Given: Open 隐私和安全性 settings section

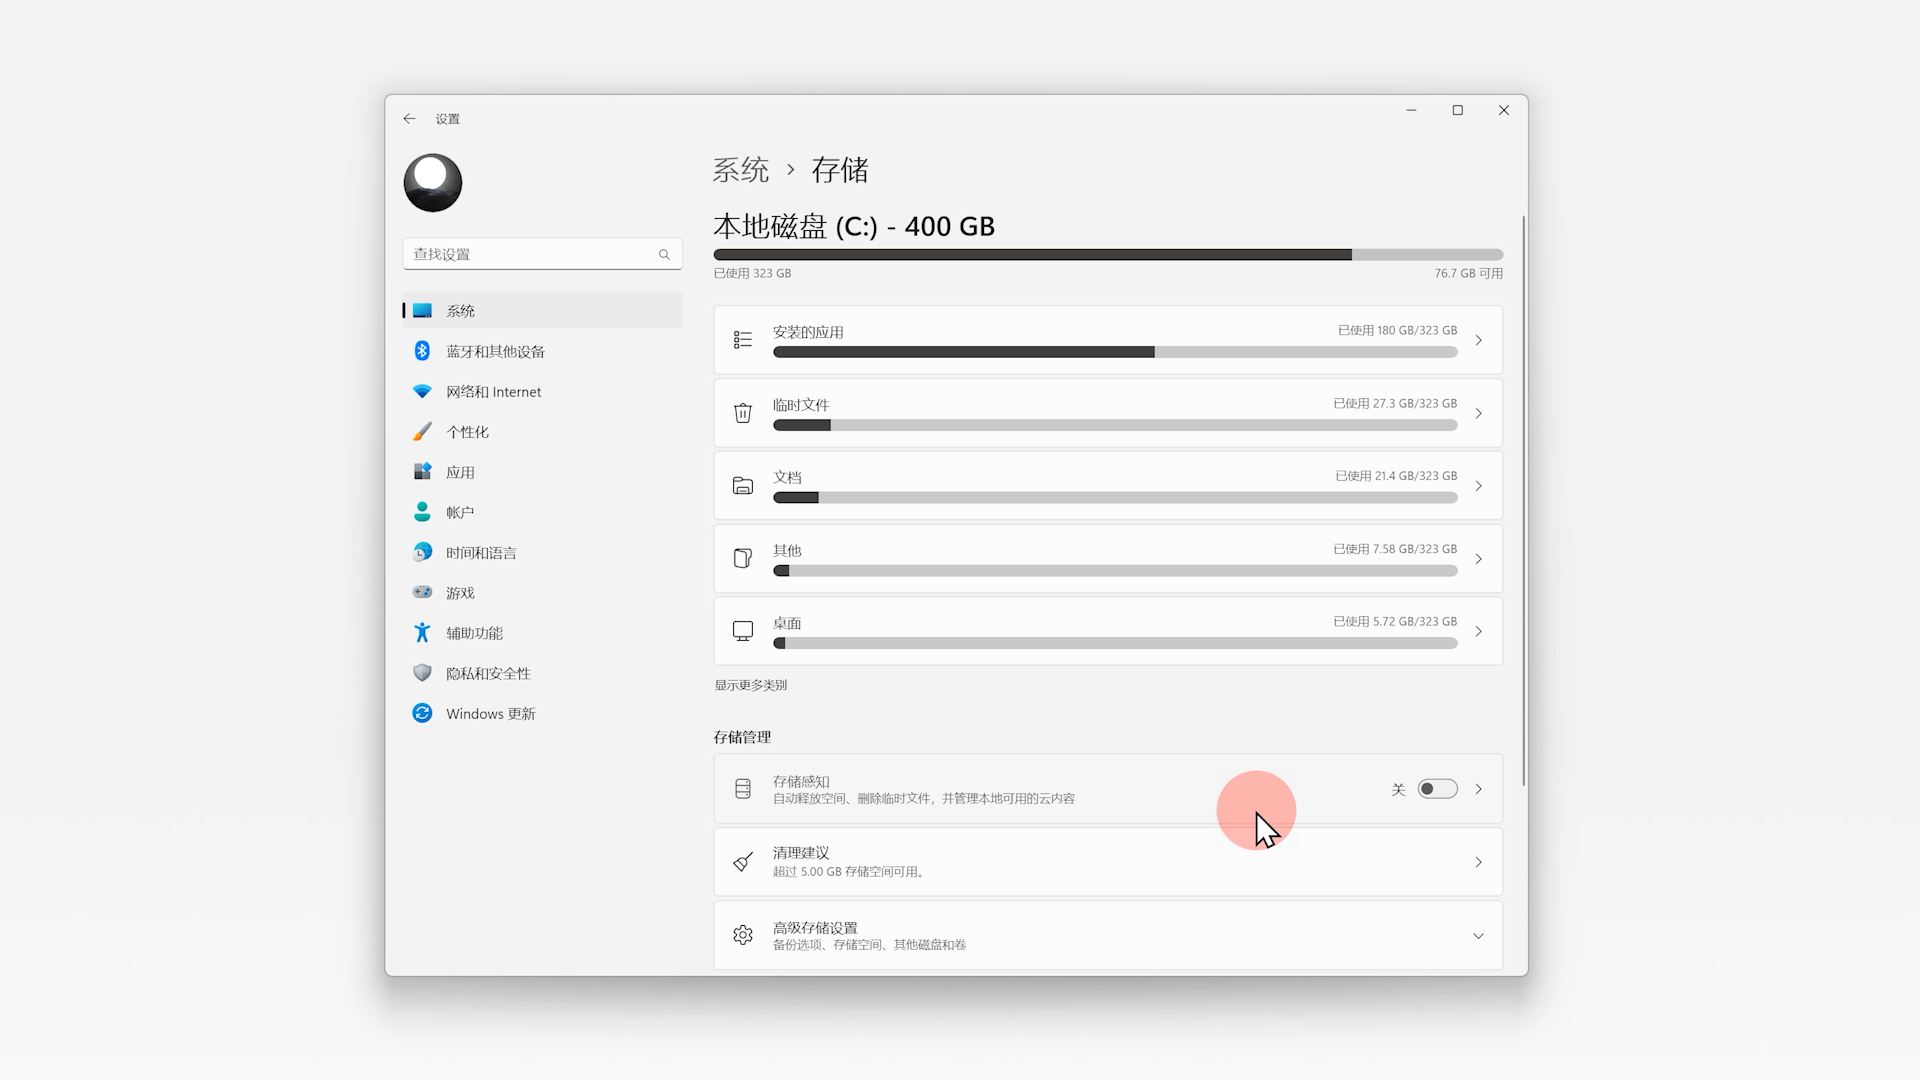Looking at the screenshot, I should tap(488, 673).
